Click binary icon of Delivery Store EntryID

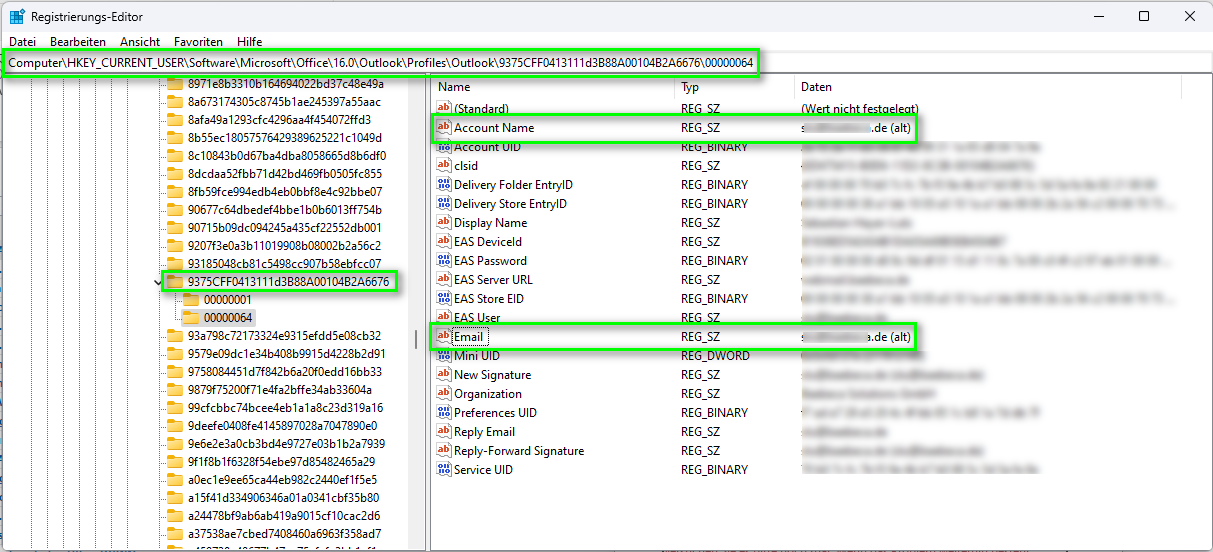pos(444,204)
